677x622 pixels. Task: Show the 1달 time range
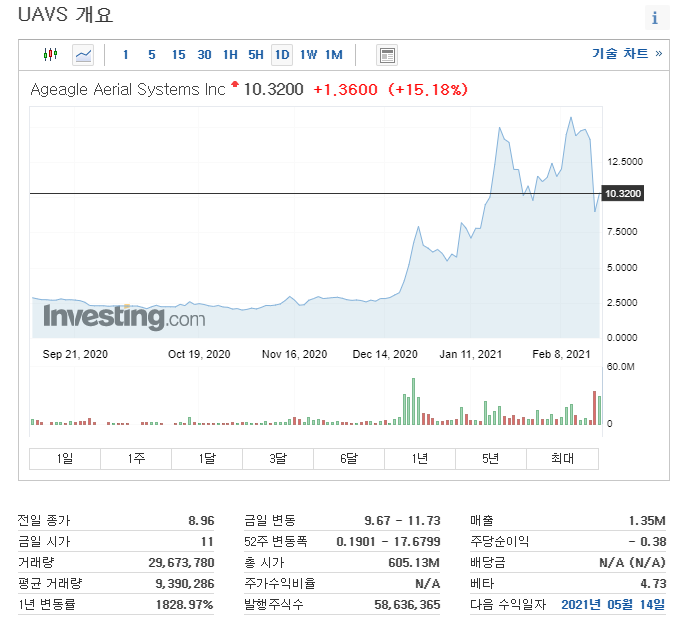(x=207, y=458)
